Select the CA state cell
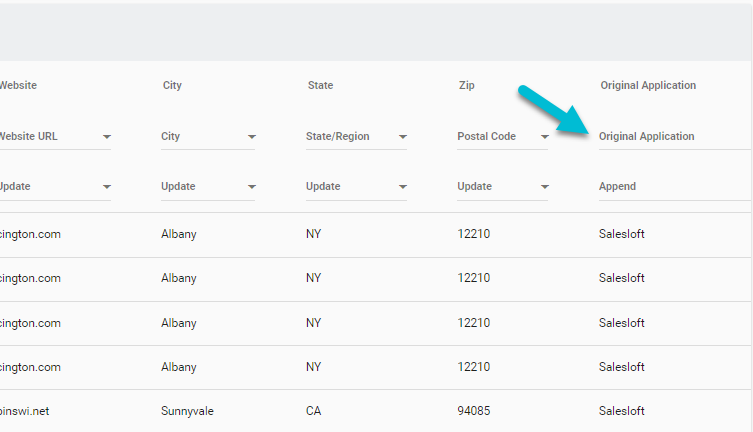 [314, 411]
